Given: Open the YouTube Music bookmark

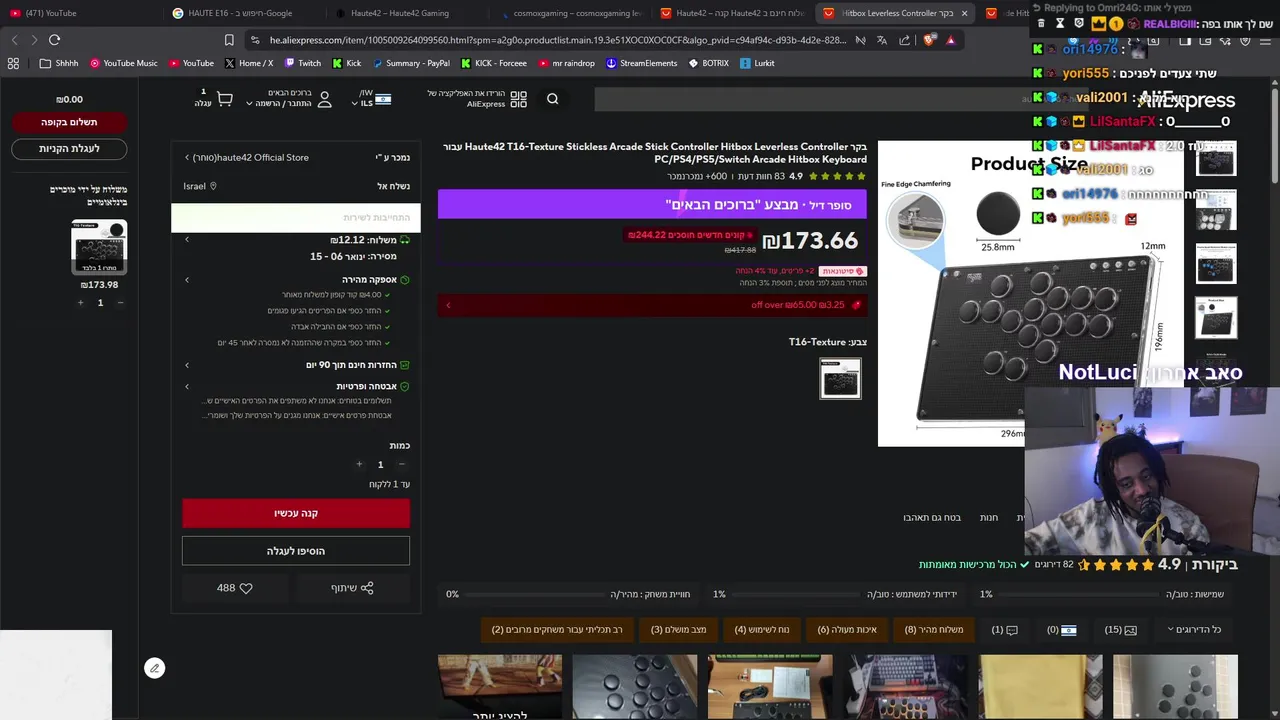Looking at the screenshot, I should 124,63.
